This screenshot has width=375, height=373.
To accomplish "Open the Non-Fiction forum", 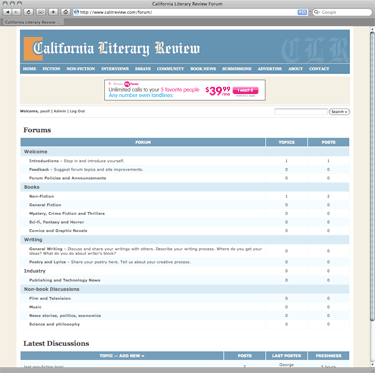I will pyautogui.click(x=41, y=196).
